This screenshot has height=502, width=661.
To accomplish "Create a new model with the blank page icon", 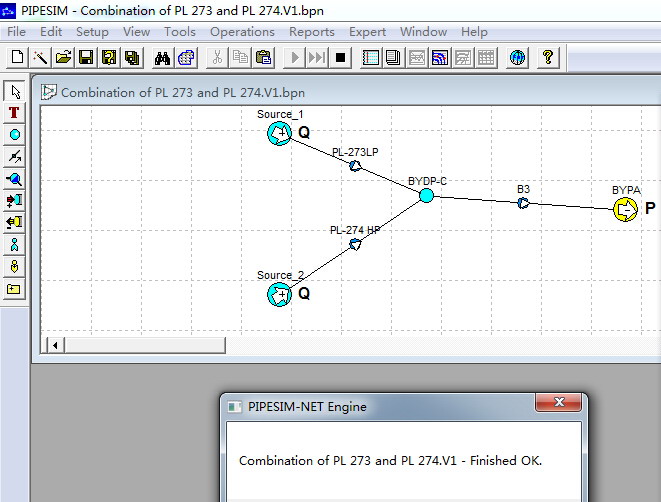I will pyautogui.click(x=17, y=57).
